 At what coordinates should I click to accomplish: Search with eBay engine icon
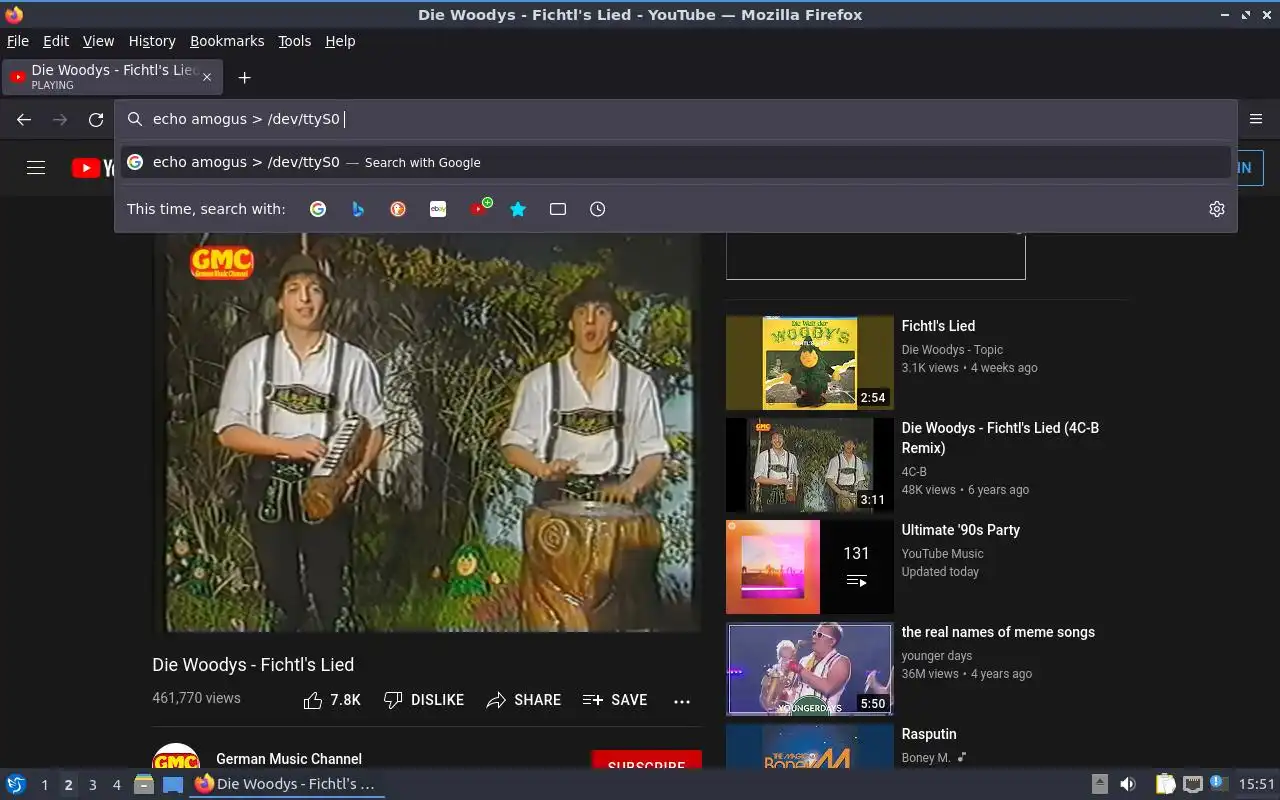[438, 209]
